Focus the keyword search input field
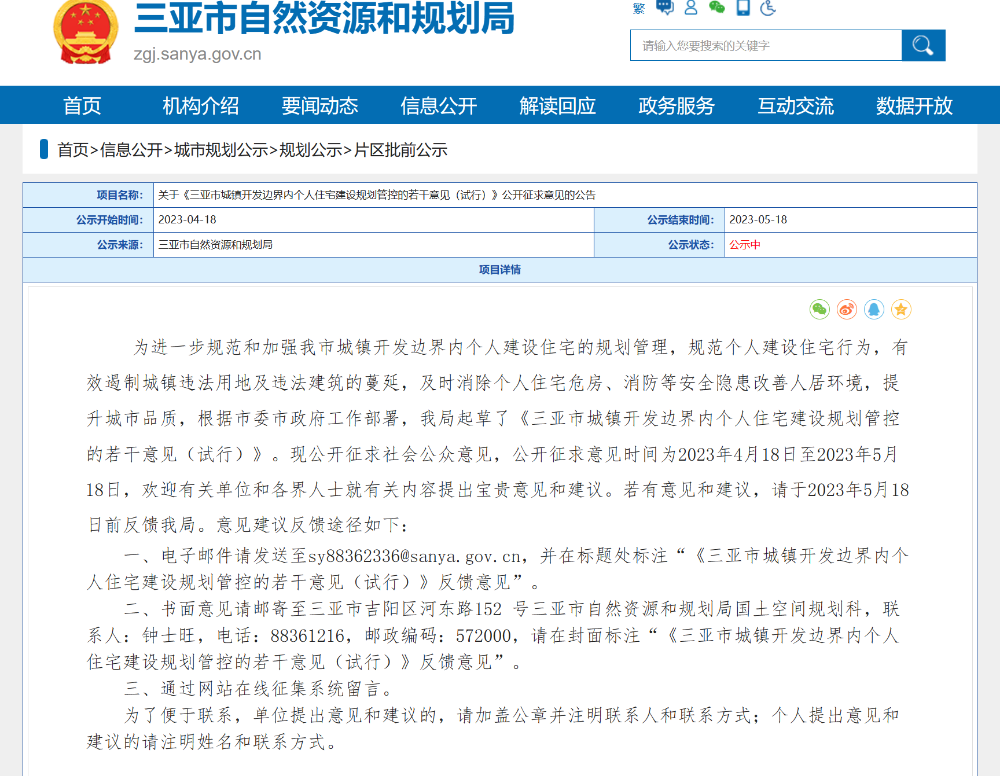 point(766,45)
